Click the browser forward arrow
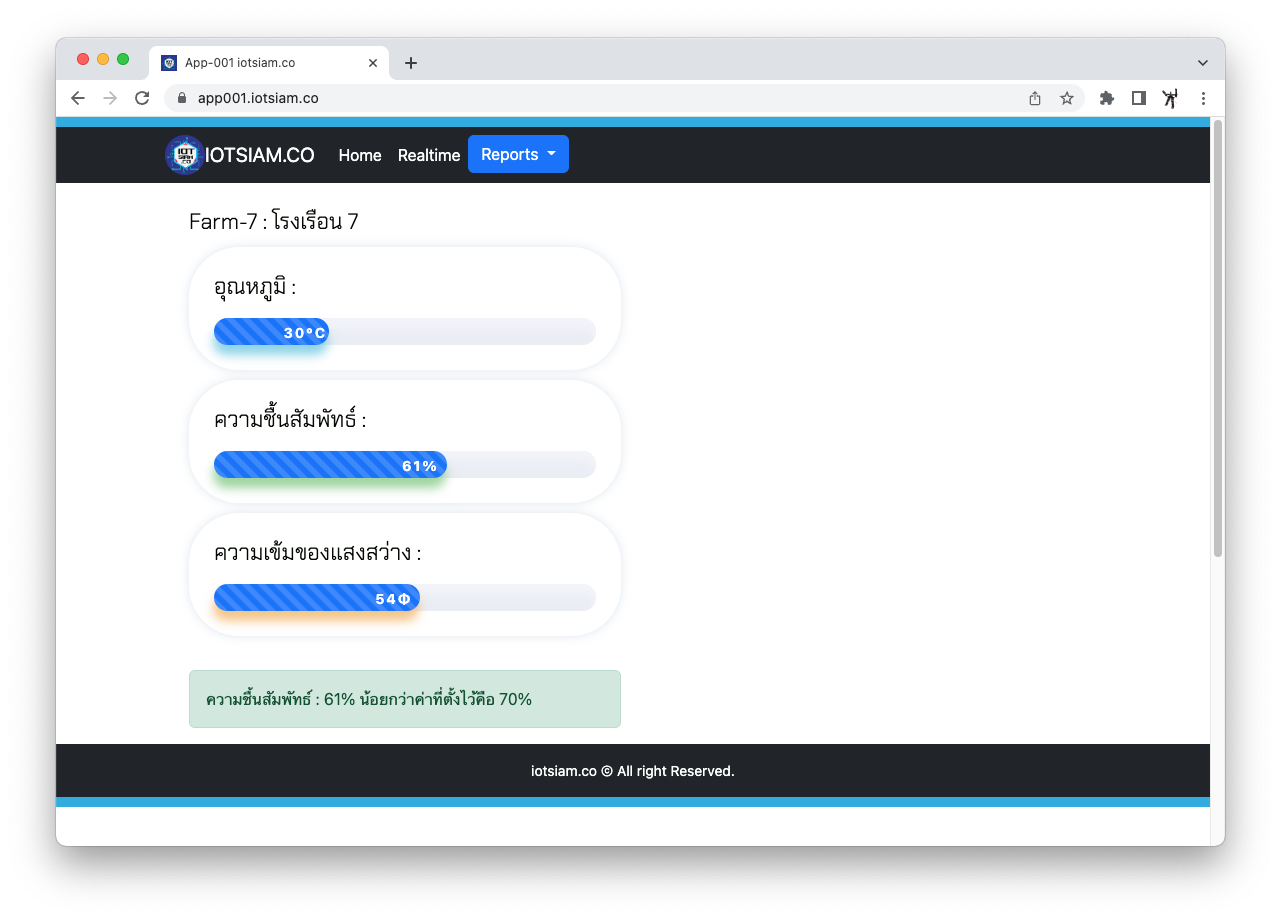1281x920 pixels. point(110,98)
